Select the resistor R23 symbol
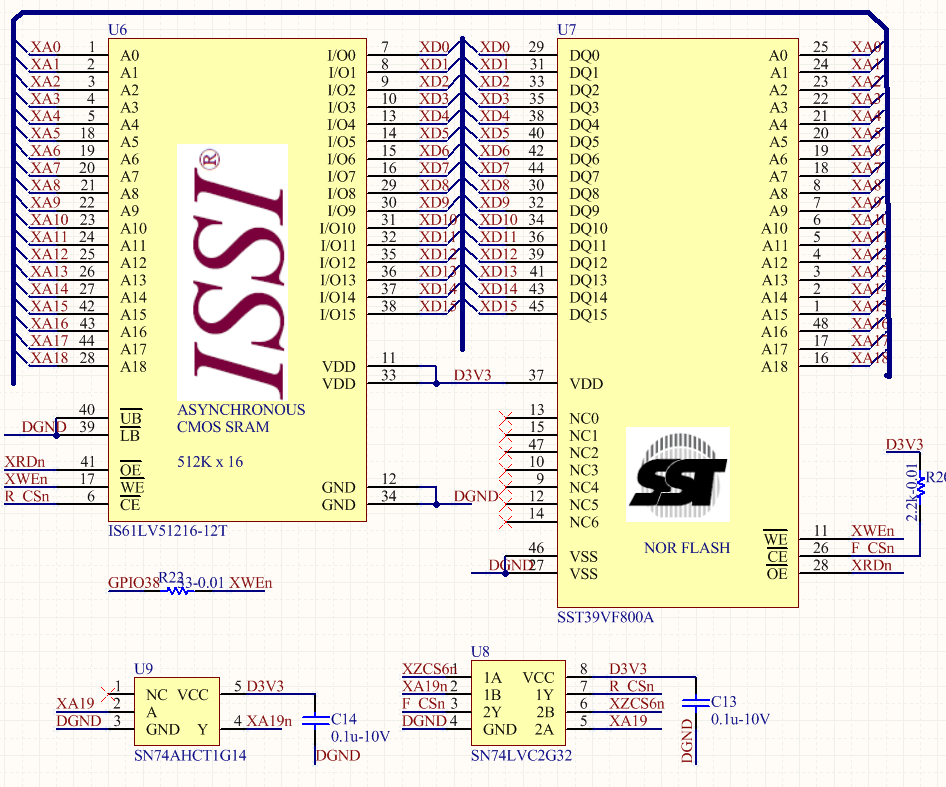946x787 pixels. coord(176,589)
